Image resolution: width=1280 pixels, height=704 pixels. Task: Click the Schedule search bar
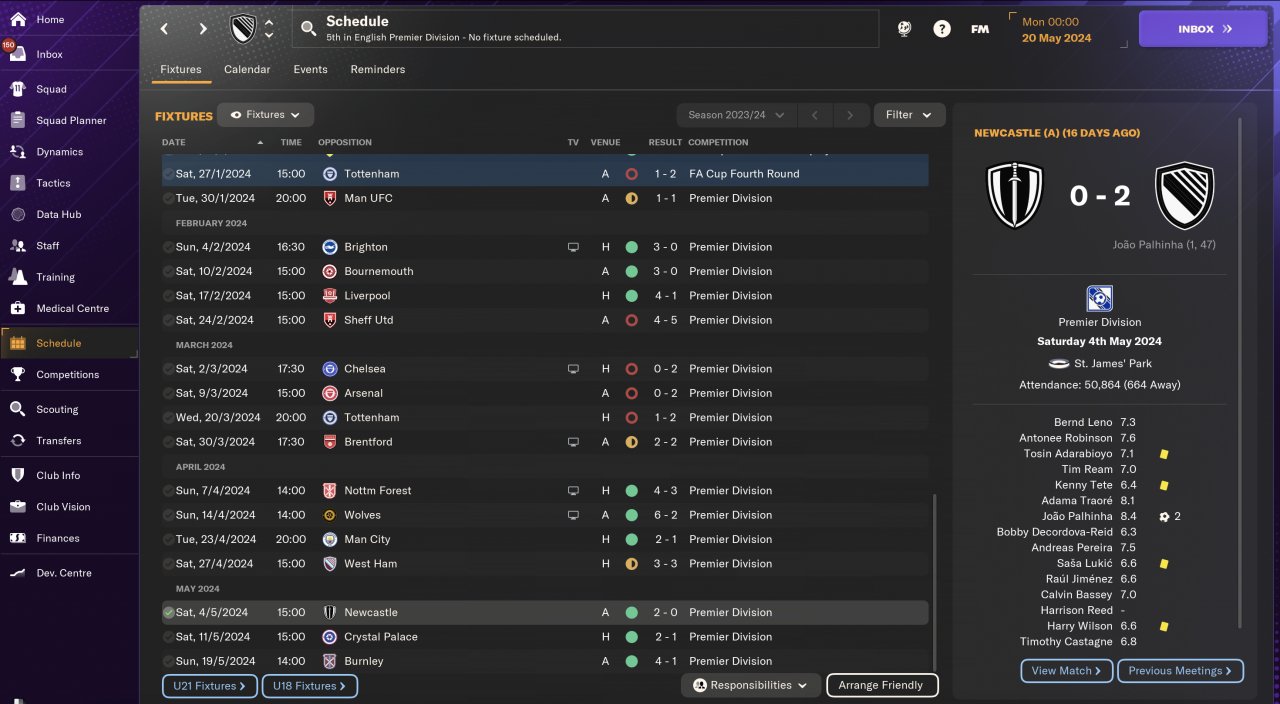pos(586,29)
